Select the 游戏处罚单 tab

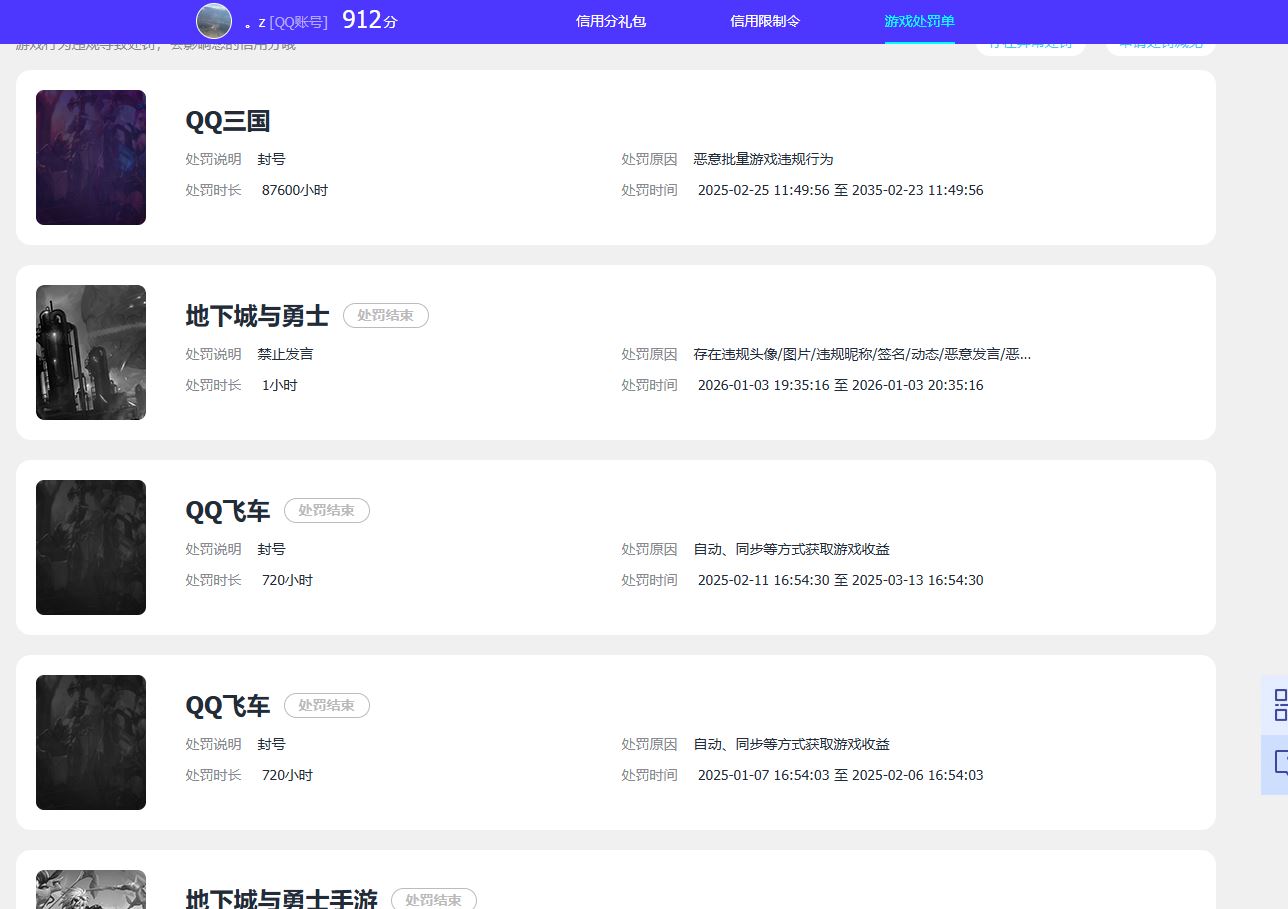[919, 21]
